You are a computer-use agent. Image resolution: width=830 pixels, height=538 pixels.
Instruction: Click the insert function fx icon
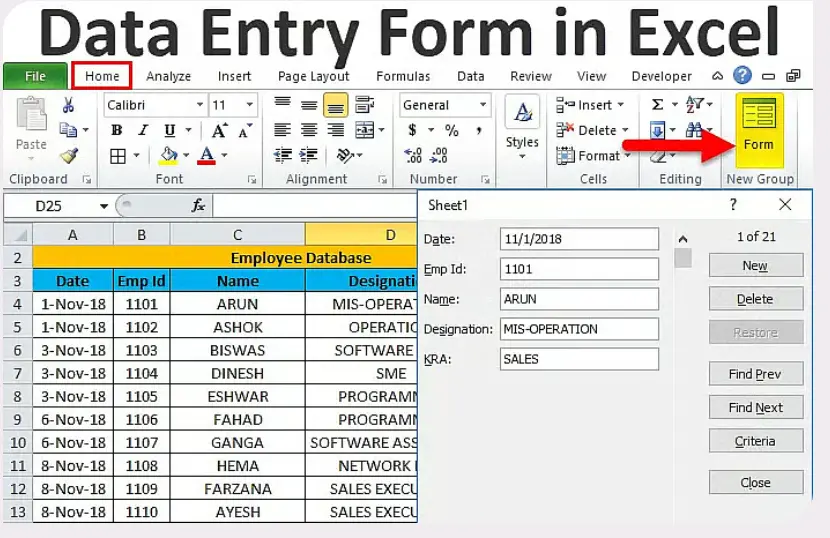point(199,205)
